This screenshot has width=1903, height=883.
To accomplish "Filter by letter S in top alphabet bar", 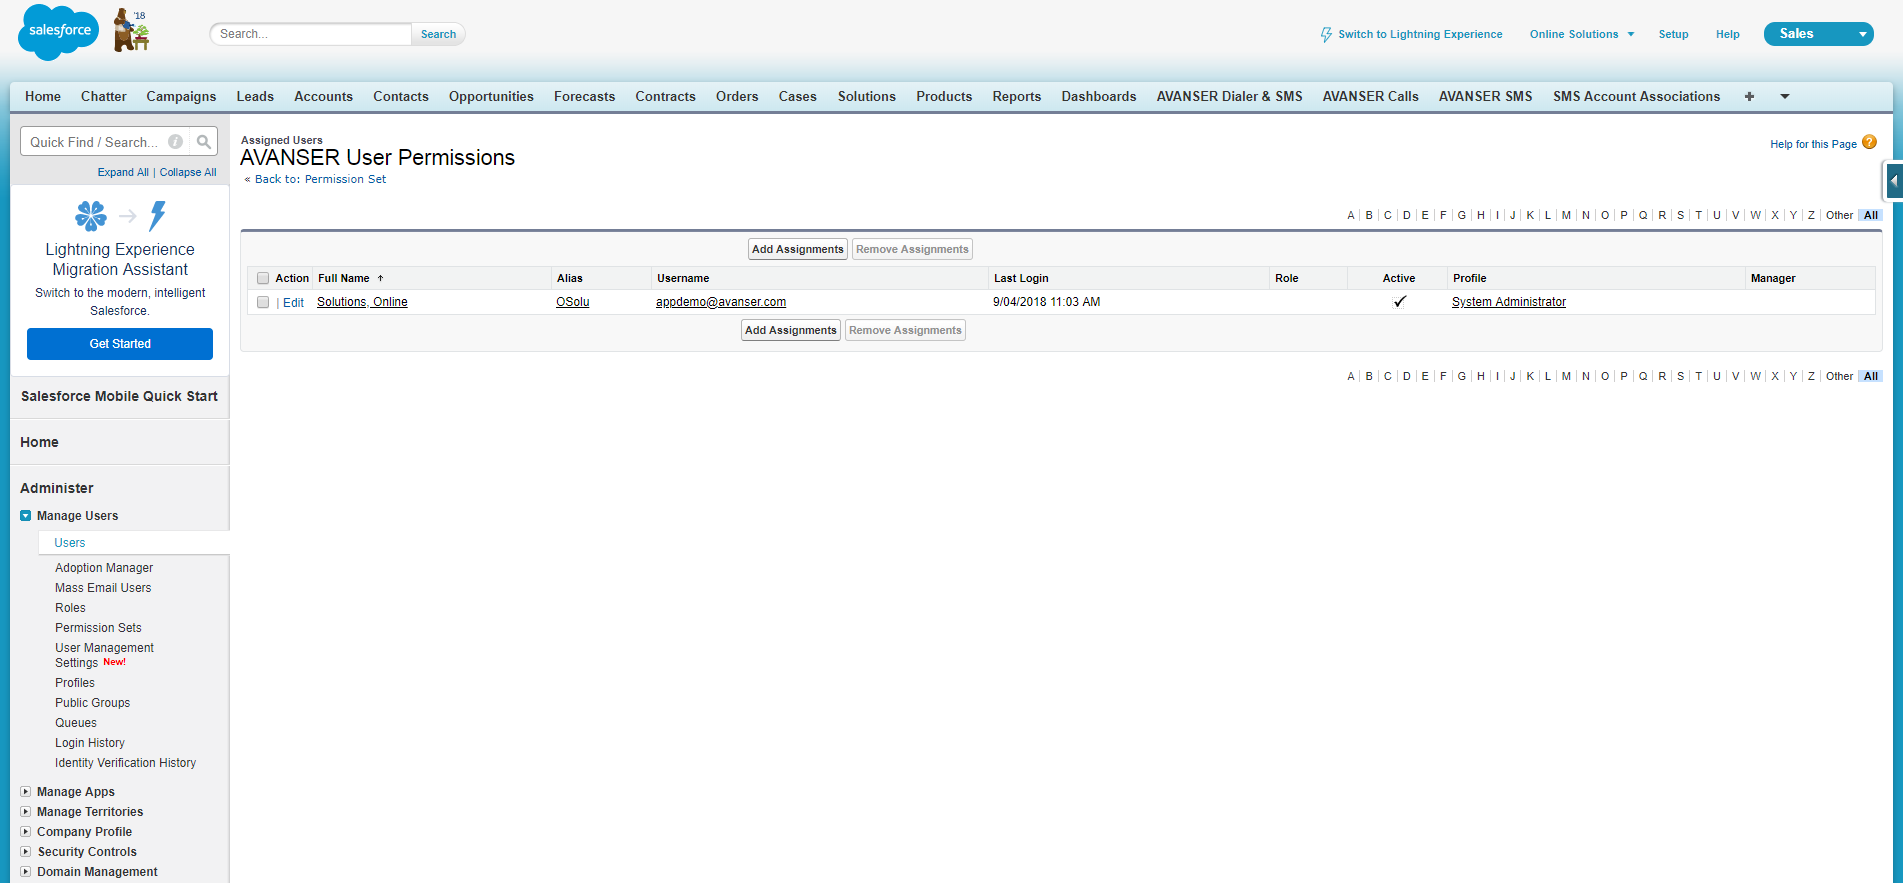I will pyautogui.click(x=1680, y=215).
